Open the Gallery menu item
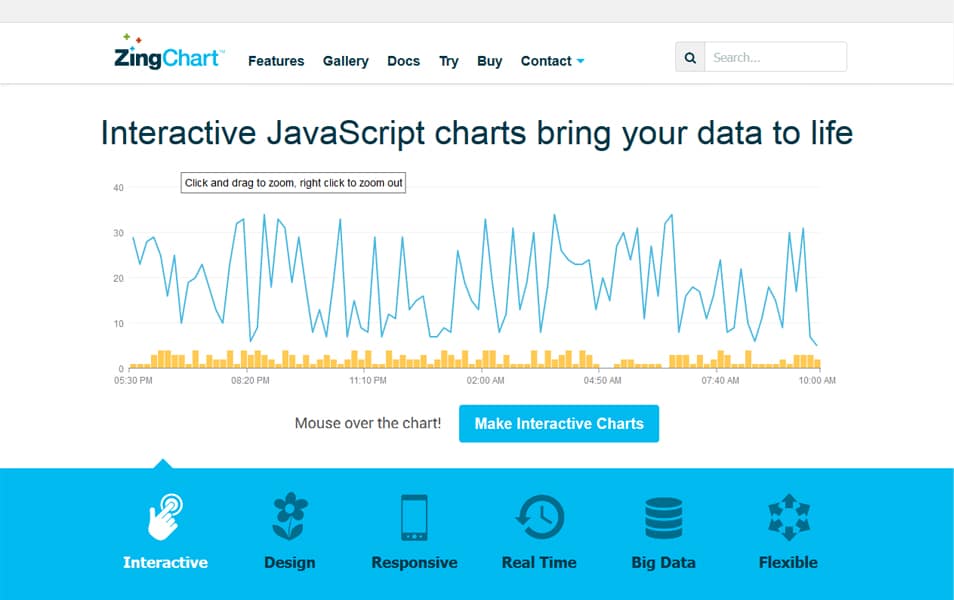 click(x=346, y=61)
